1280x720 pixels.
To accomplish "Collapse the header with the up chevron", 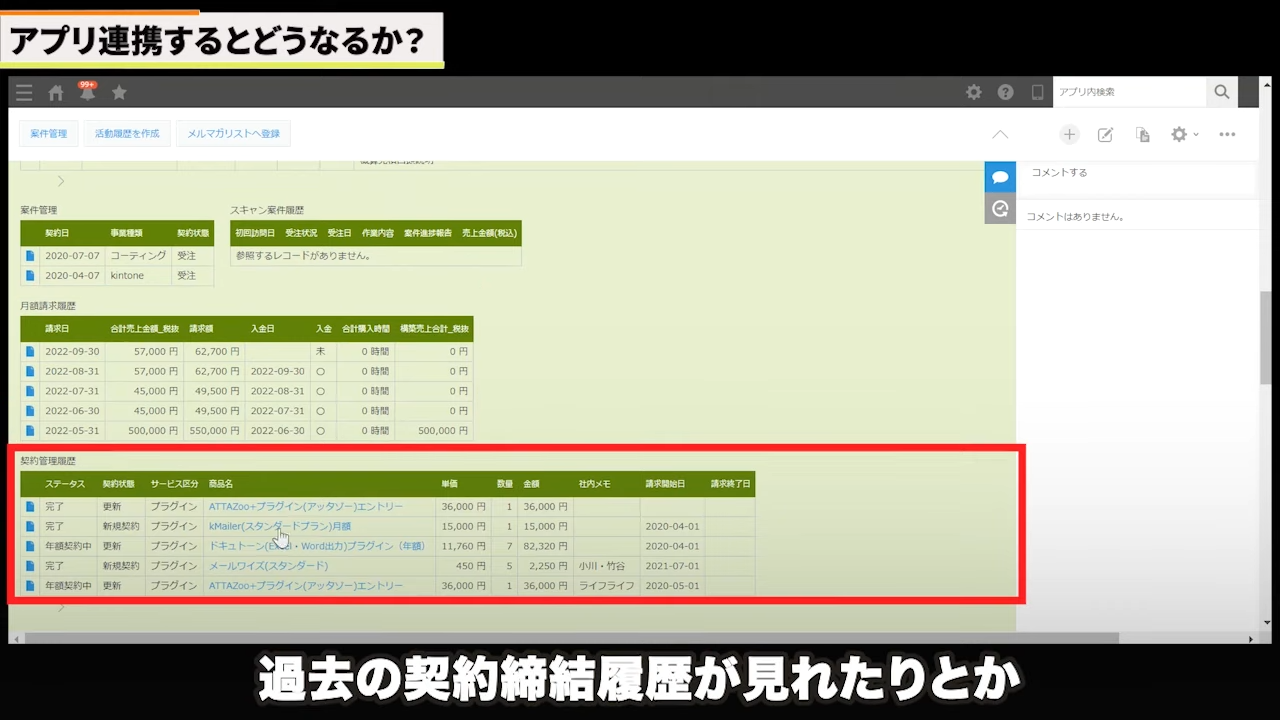I will pyautogui.click(x=1000, y=134).
